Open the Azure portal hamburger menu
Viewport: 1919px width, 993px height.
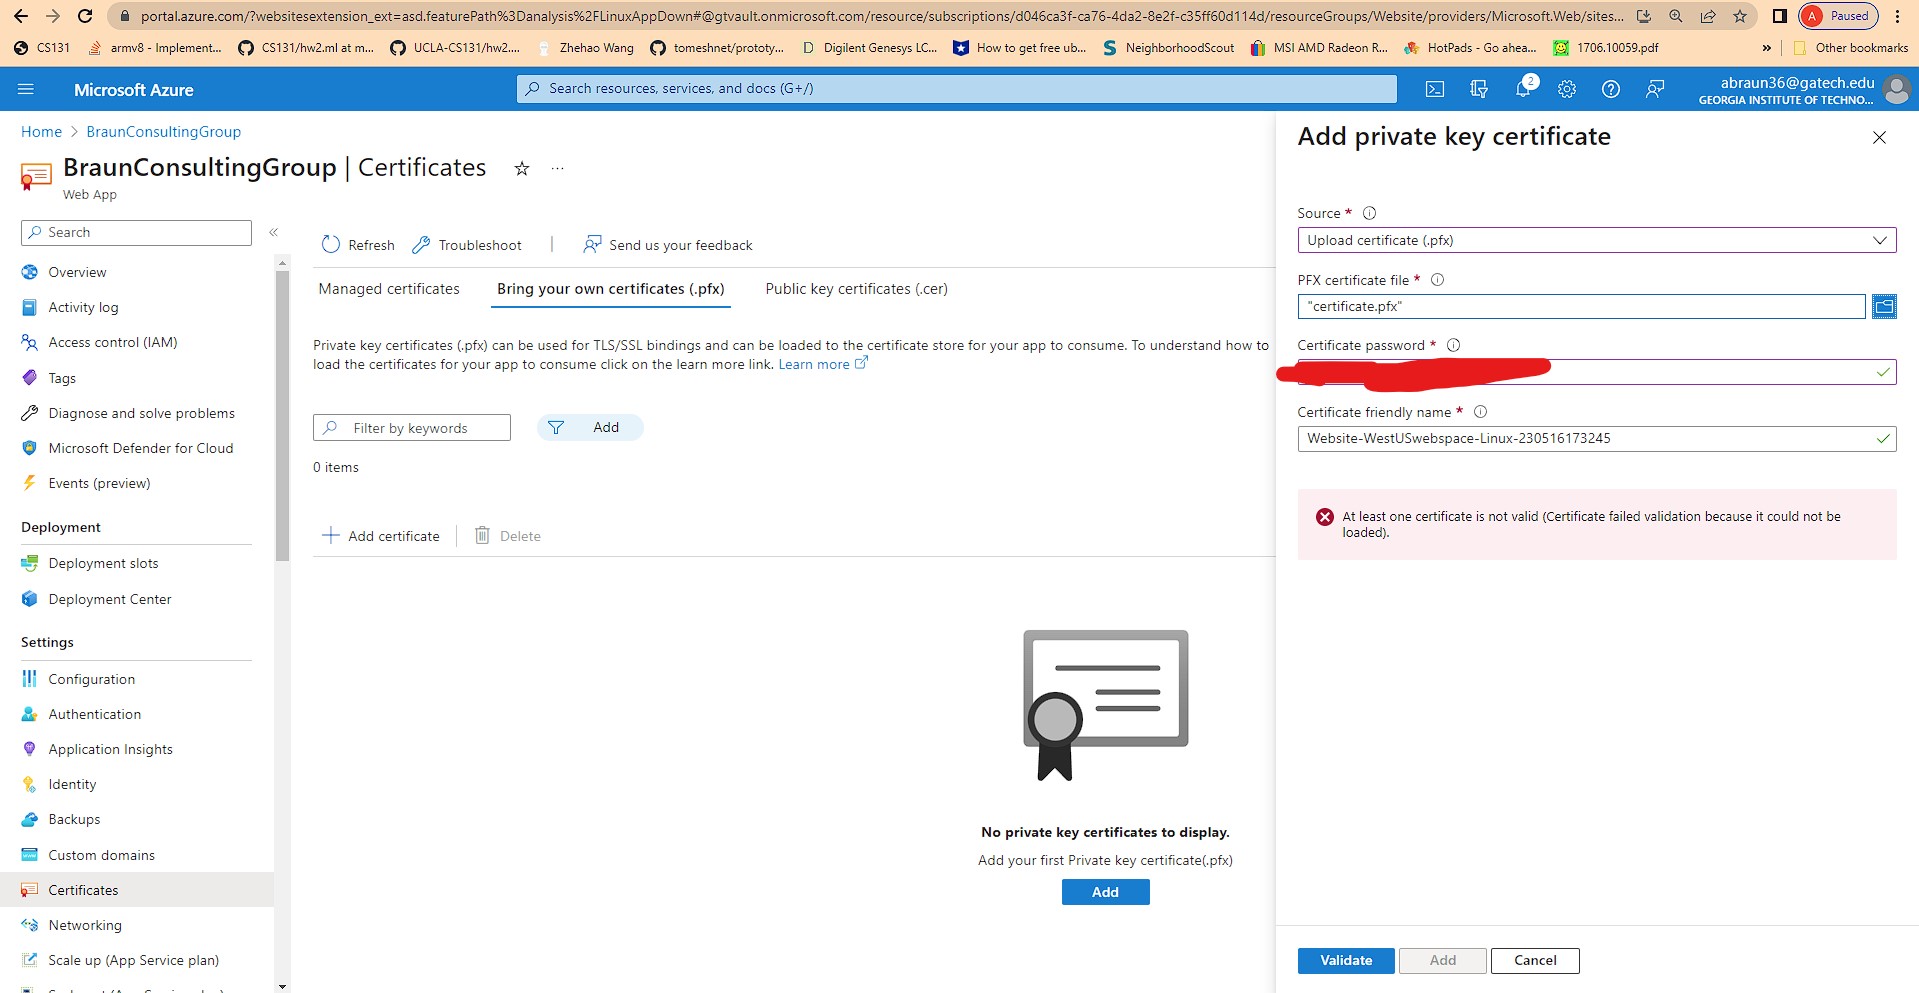click(26, 89)
